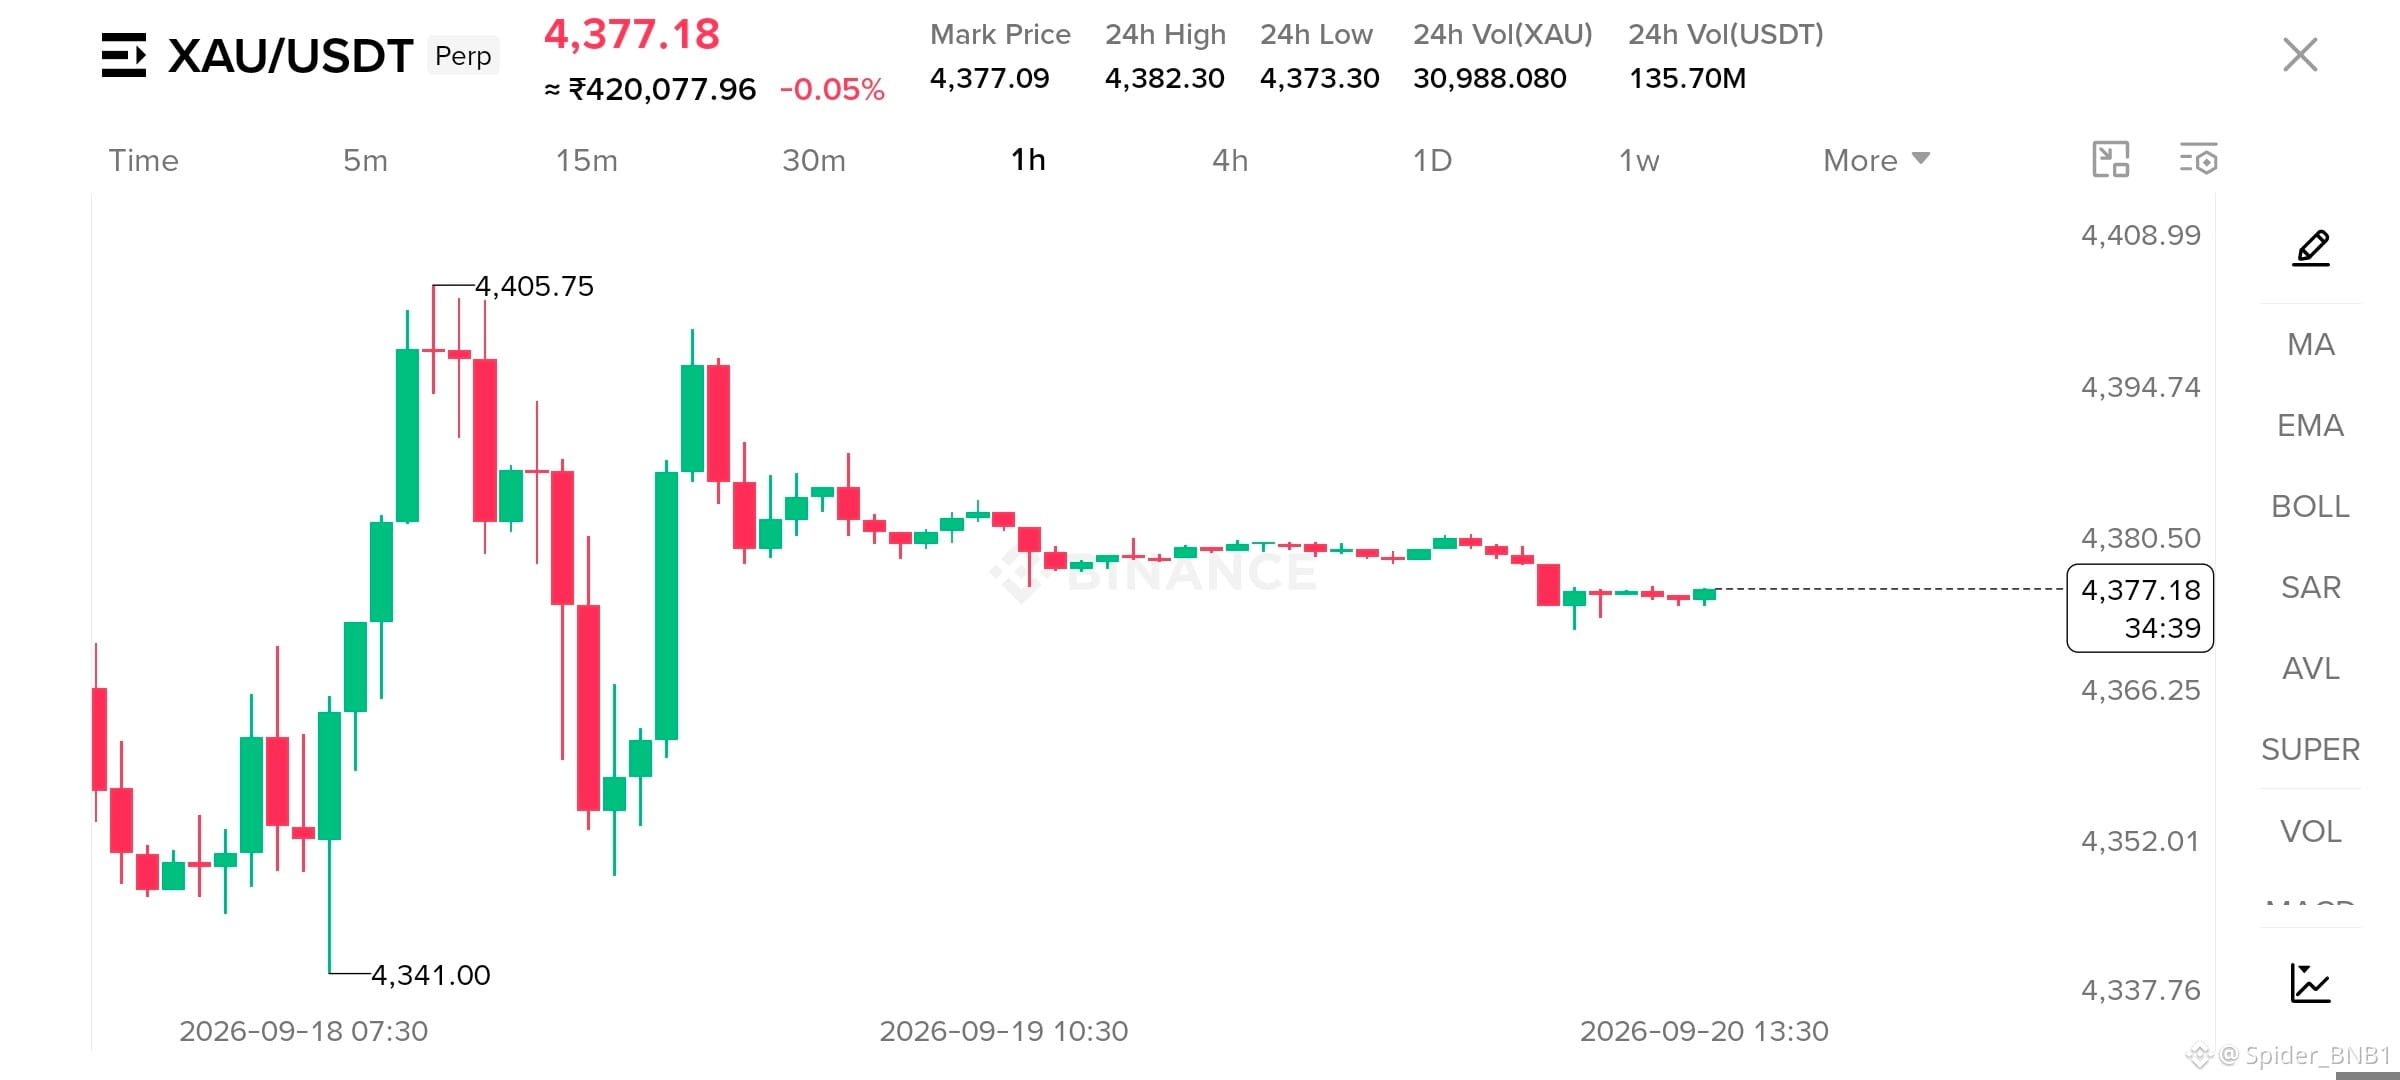Toggle the BOLL indicator

pyautogui.click(x=2311, y=507)
